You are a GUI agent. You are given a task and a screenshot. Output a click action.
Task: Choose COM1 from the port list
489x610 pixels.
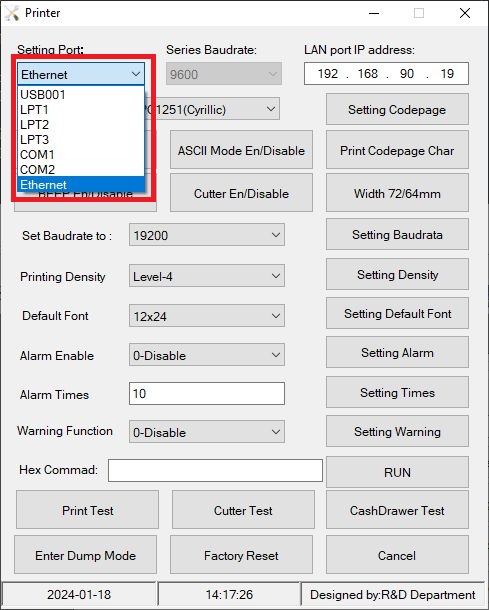[81, 154]
